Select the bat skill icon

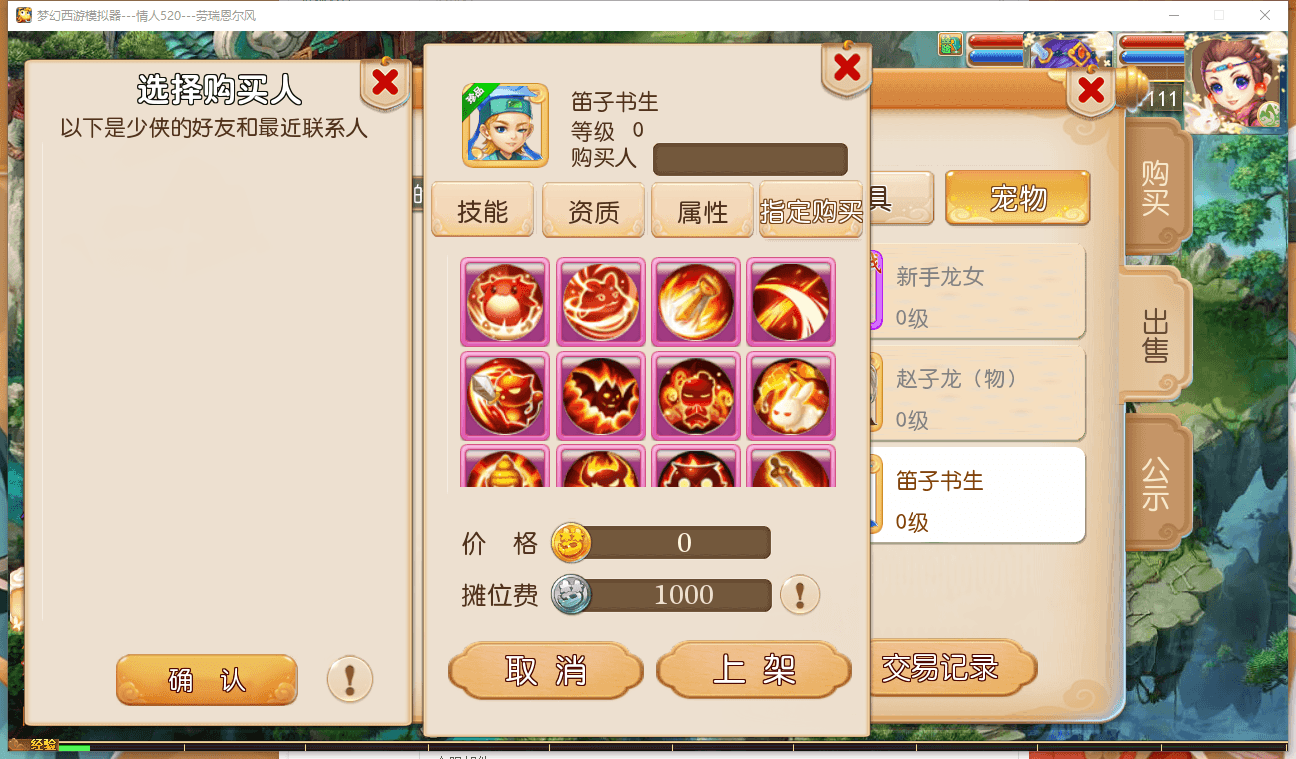tap(601, 396)
